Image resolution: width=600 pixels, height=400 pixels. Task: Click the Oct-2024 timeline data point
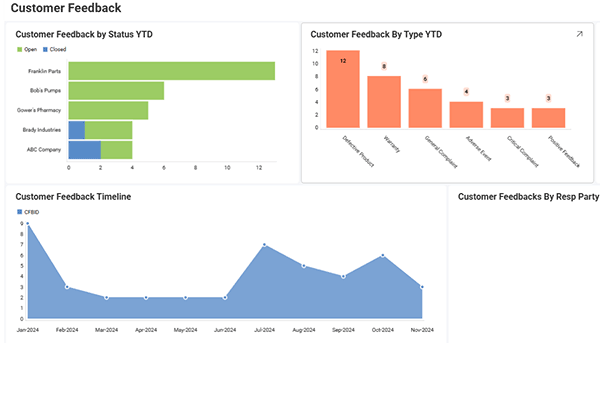click(383, 256)
